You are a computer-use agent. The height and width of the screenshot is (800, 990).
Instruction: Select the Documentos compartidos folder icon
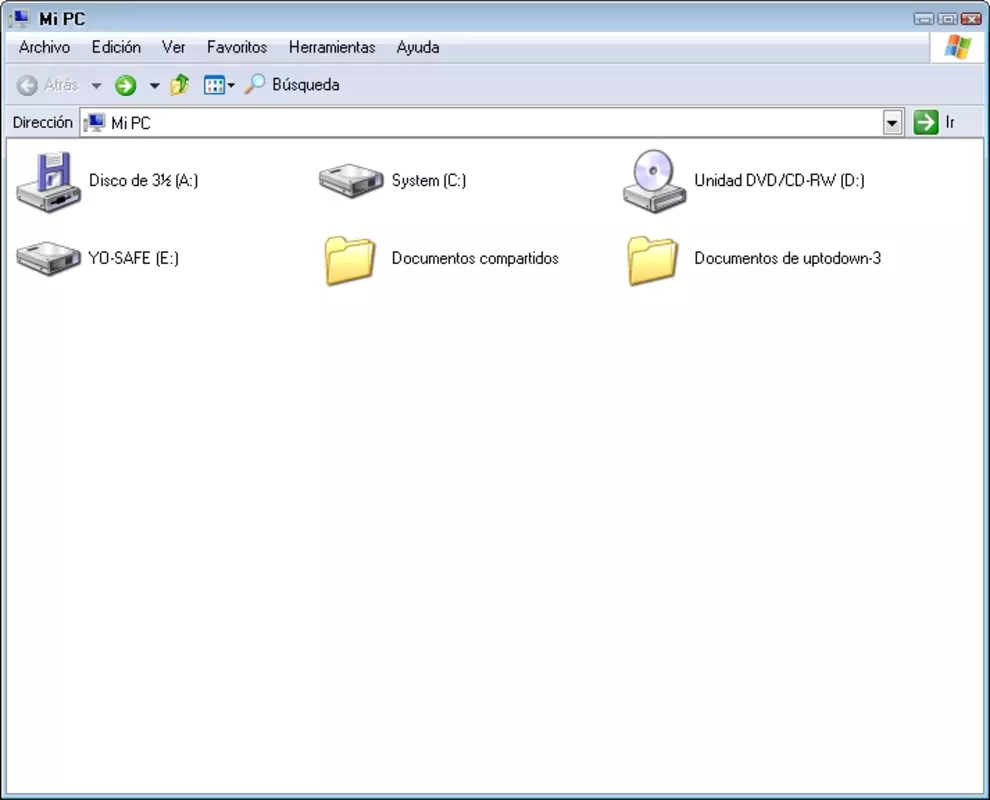350,260
